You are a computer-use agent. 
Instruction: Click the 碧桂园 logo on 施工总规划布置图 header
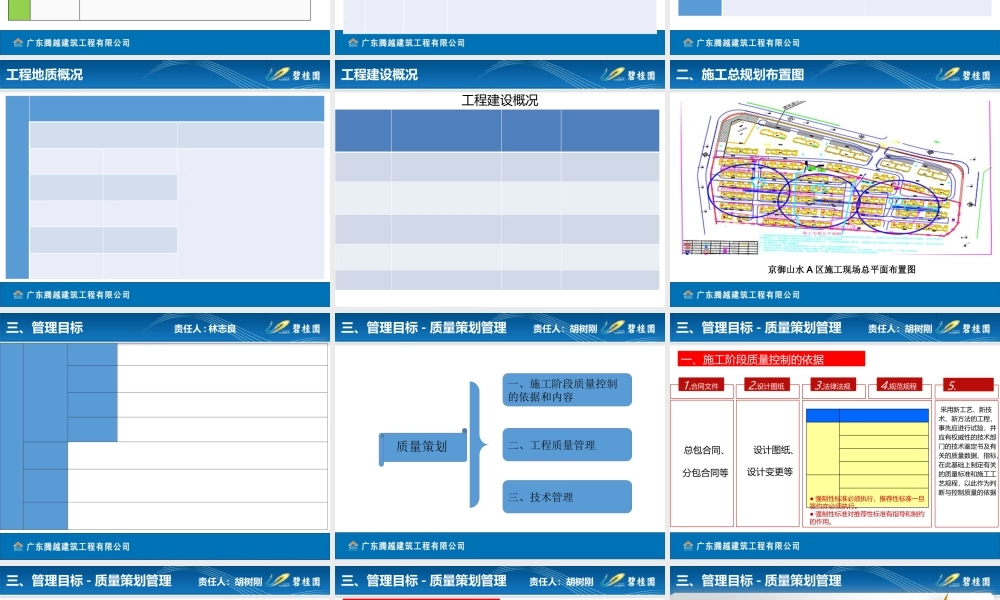point(963,75)
